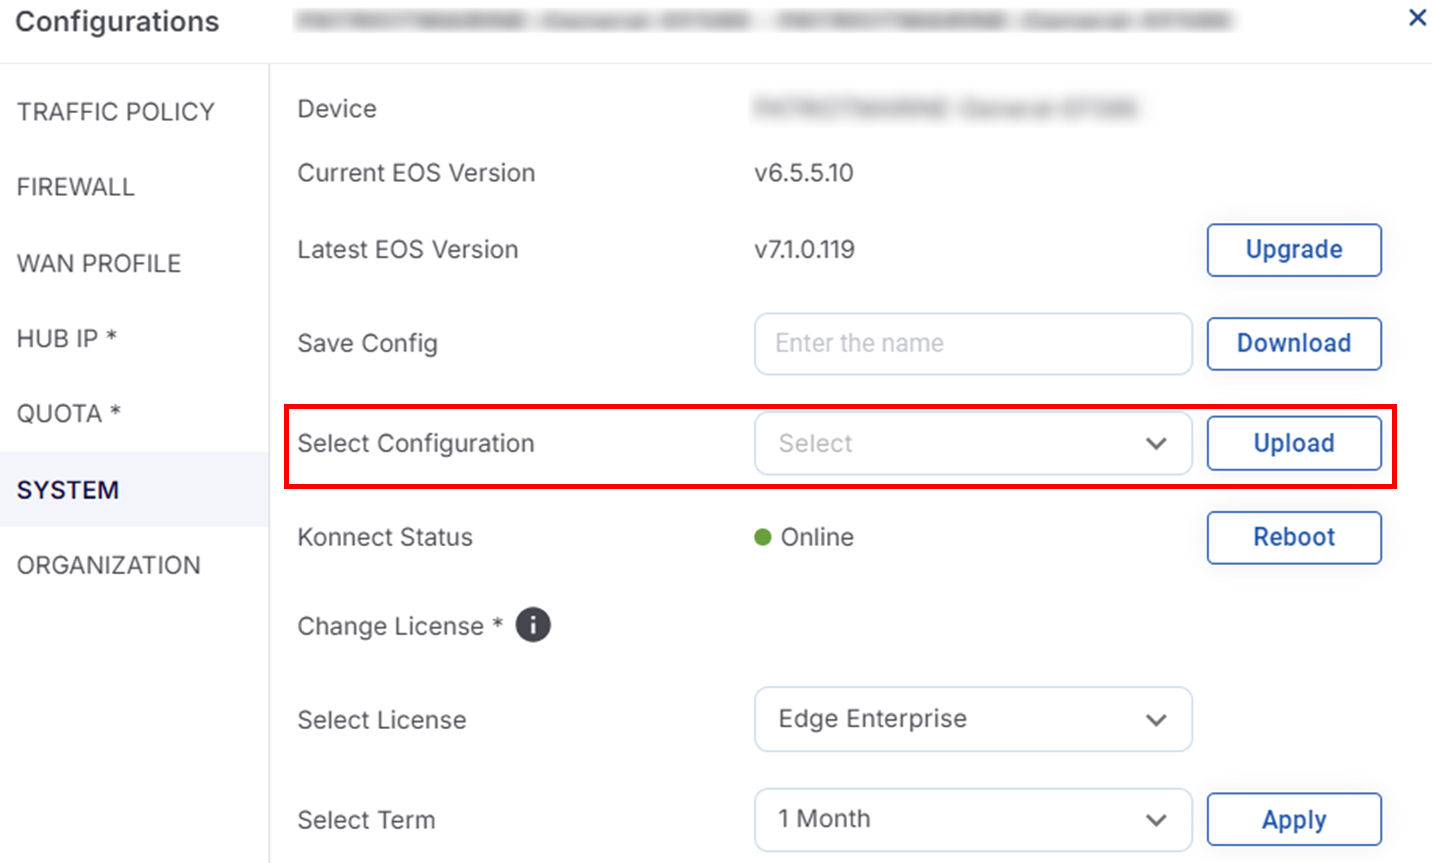Open the QUOTA tab

(69, 414)
